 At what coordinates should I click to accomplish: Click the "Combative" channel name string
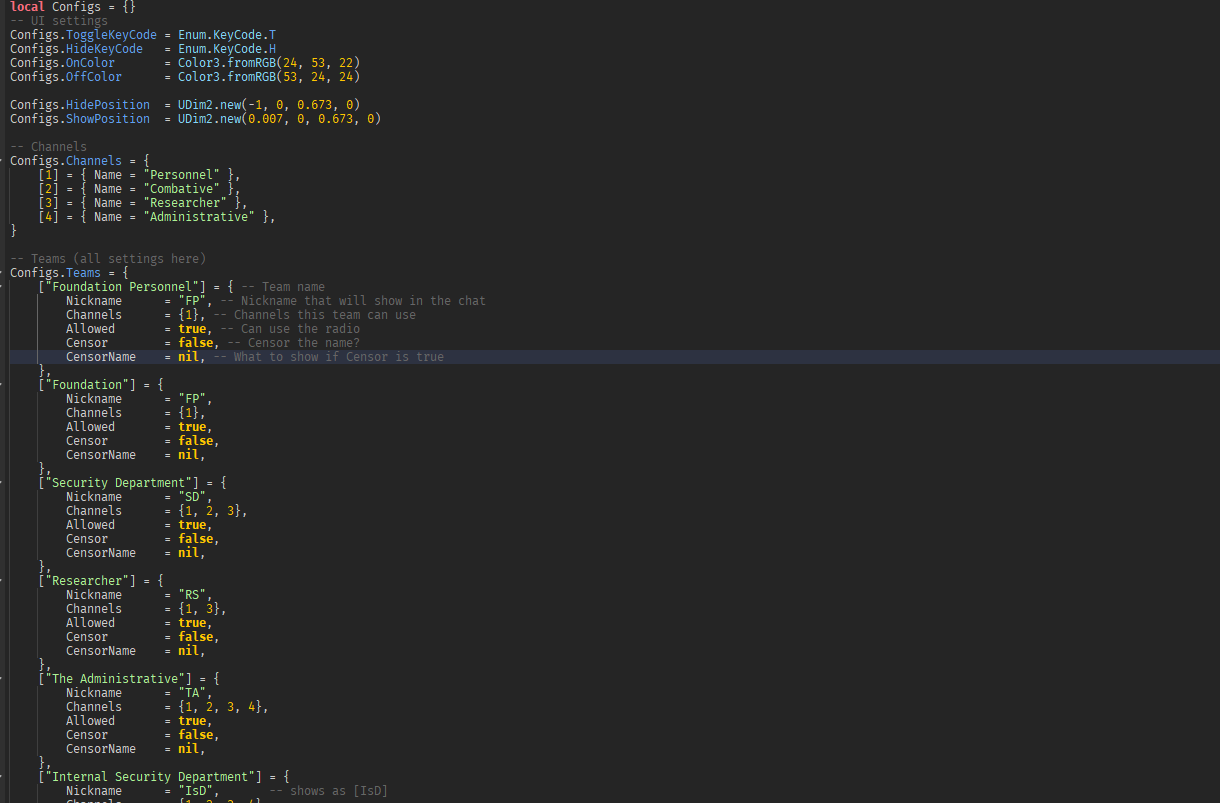(x=182, y=189)
